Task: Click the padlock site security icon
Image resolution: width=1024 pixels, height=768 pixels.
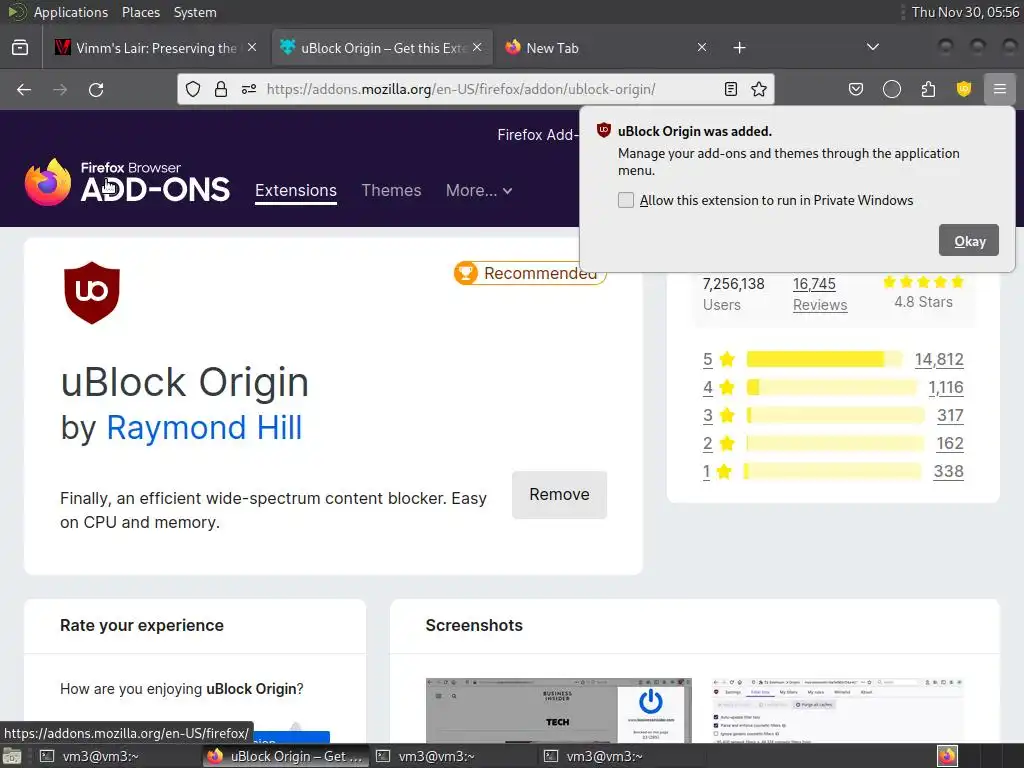Action: (x=221, y=89)
